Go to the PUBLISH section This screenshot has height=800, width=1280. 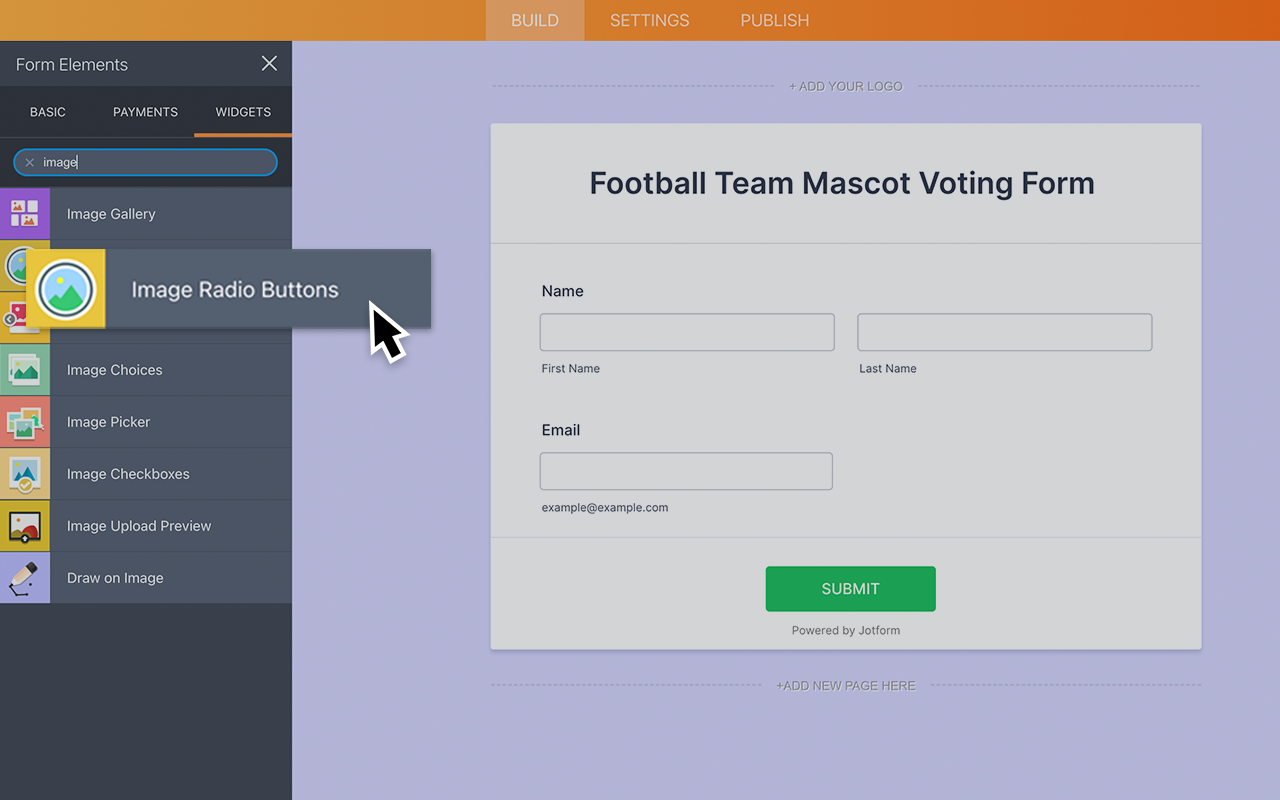(774, 20)
